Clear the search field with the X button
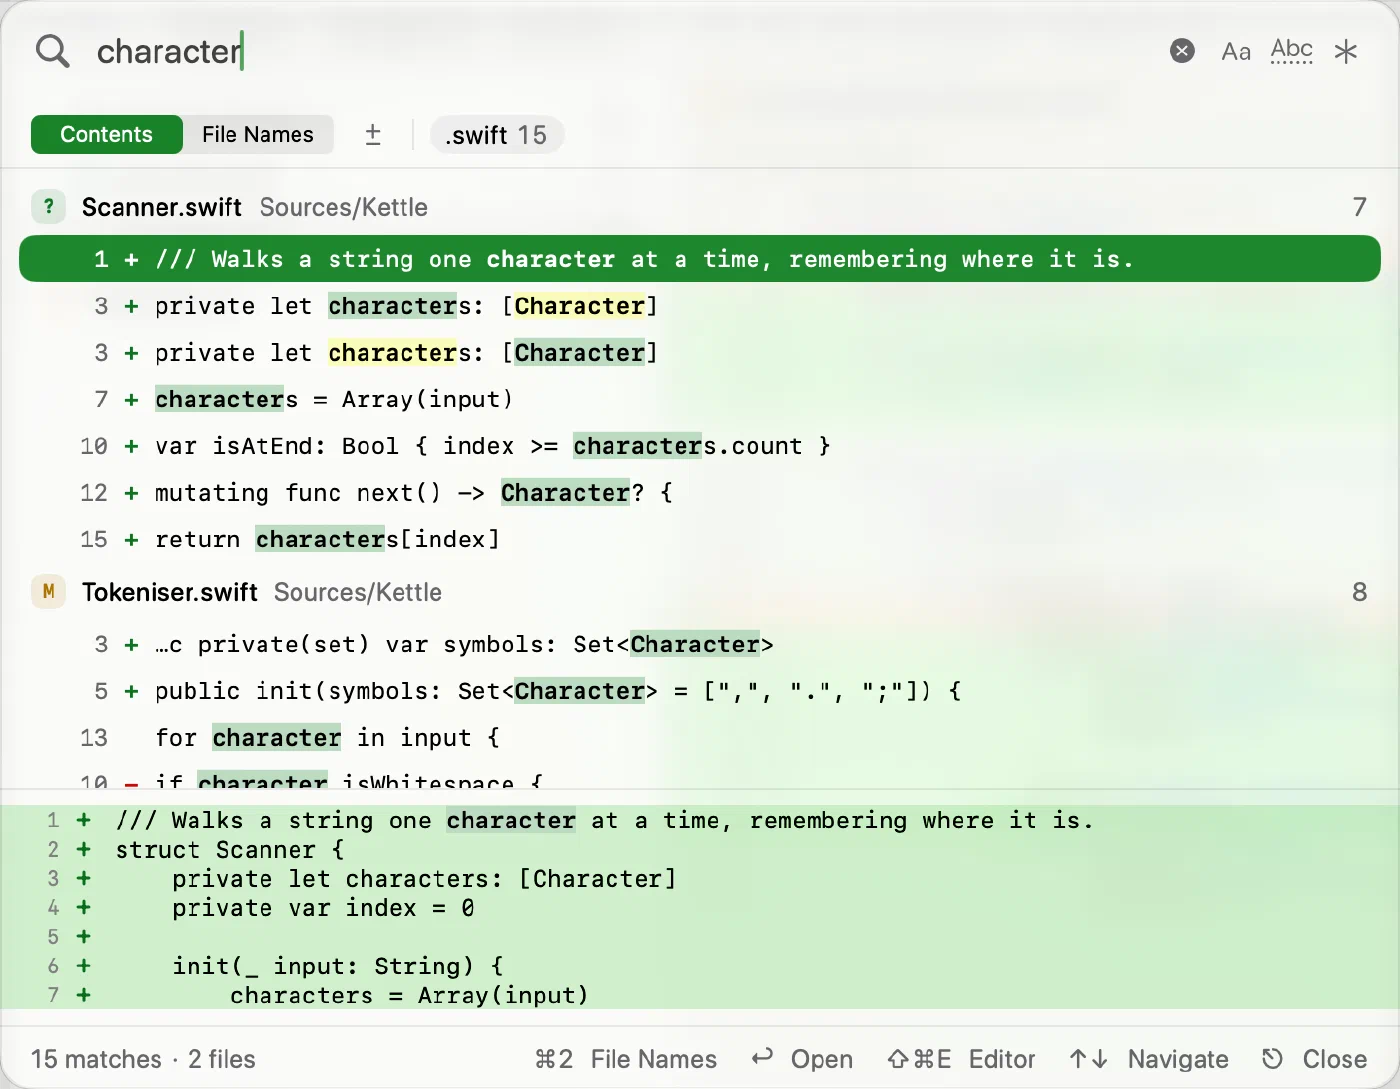 pos(1182,51)
